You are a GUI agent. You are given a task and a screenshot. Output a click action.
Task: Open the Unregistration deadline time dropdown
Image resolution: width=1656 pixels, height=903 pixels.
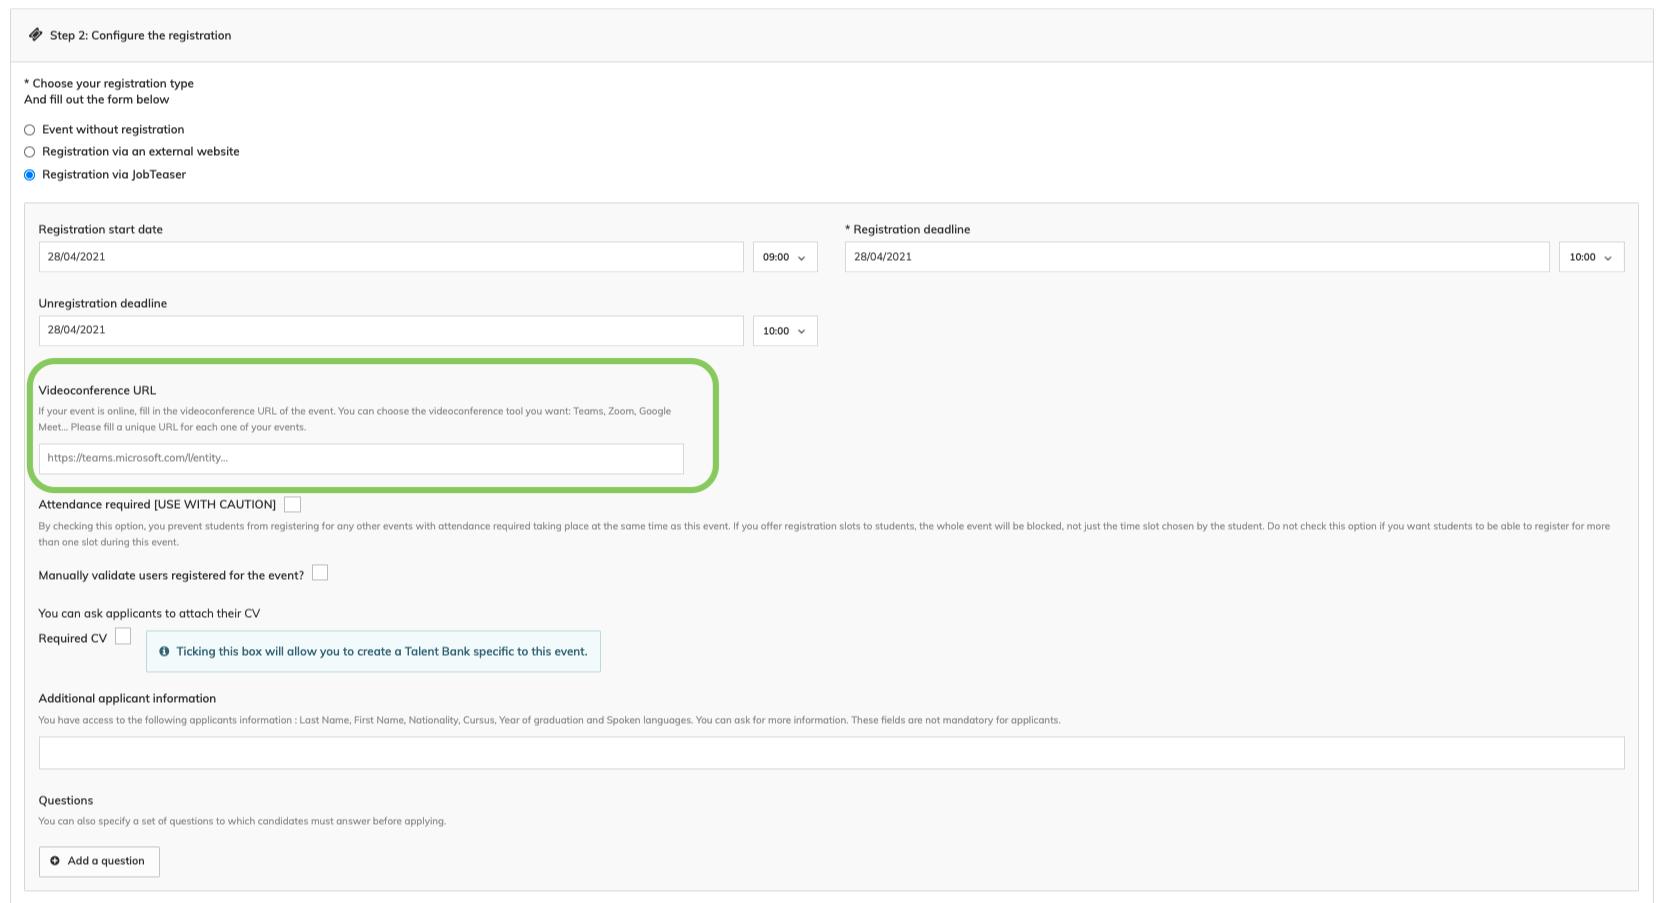point(784,331)
